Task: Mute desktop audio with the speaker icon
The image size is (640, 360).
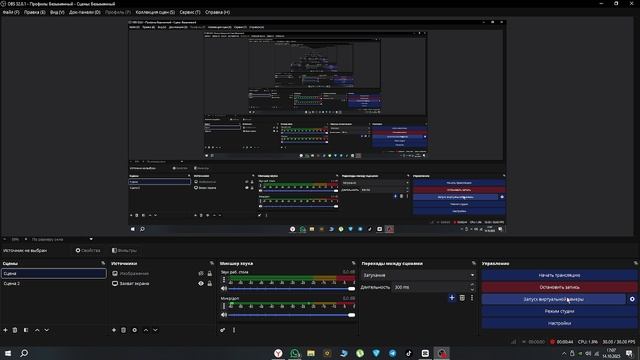Action: [x=224, y=289]
